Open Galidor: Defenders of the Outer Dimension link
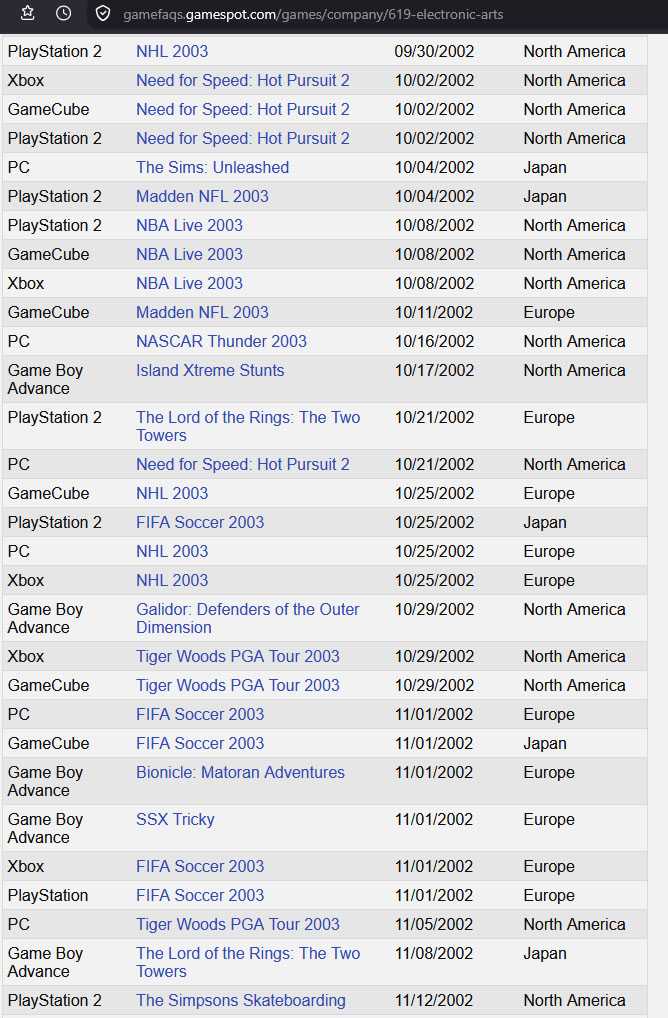Image resolution: width=668 pixels, height=1018 pixels. pos(247,618)
